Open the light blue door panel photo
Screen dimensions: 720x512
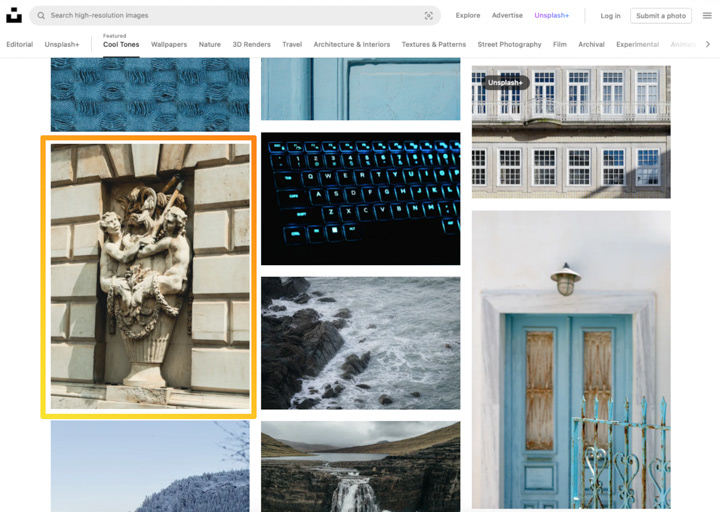pyautogui.click(x=360, y=89)
